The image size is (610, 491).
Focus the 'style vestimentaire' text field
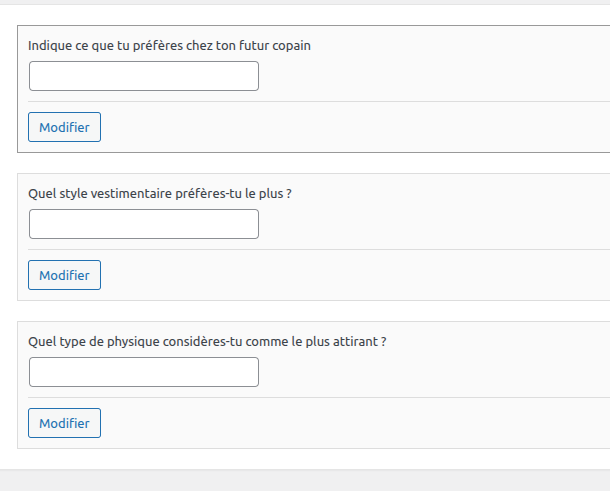tap(144, 224)
